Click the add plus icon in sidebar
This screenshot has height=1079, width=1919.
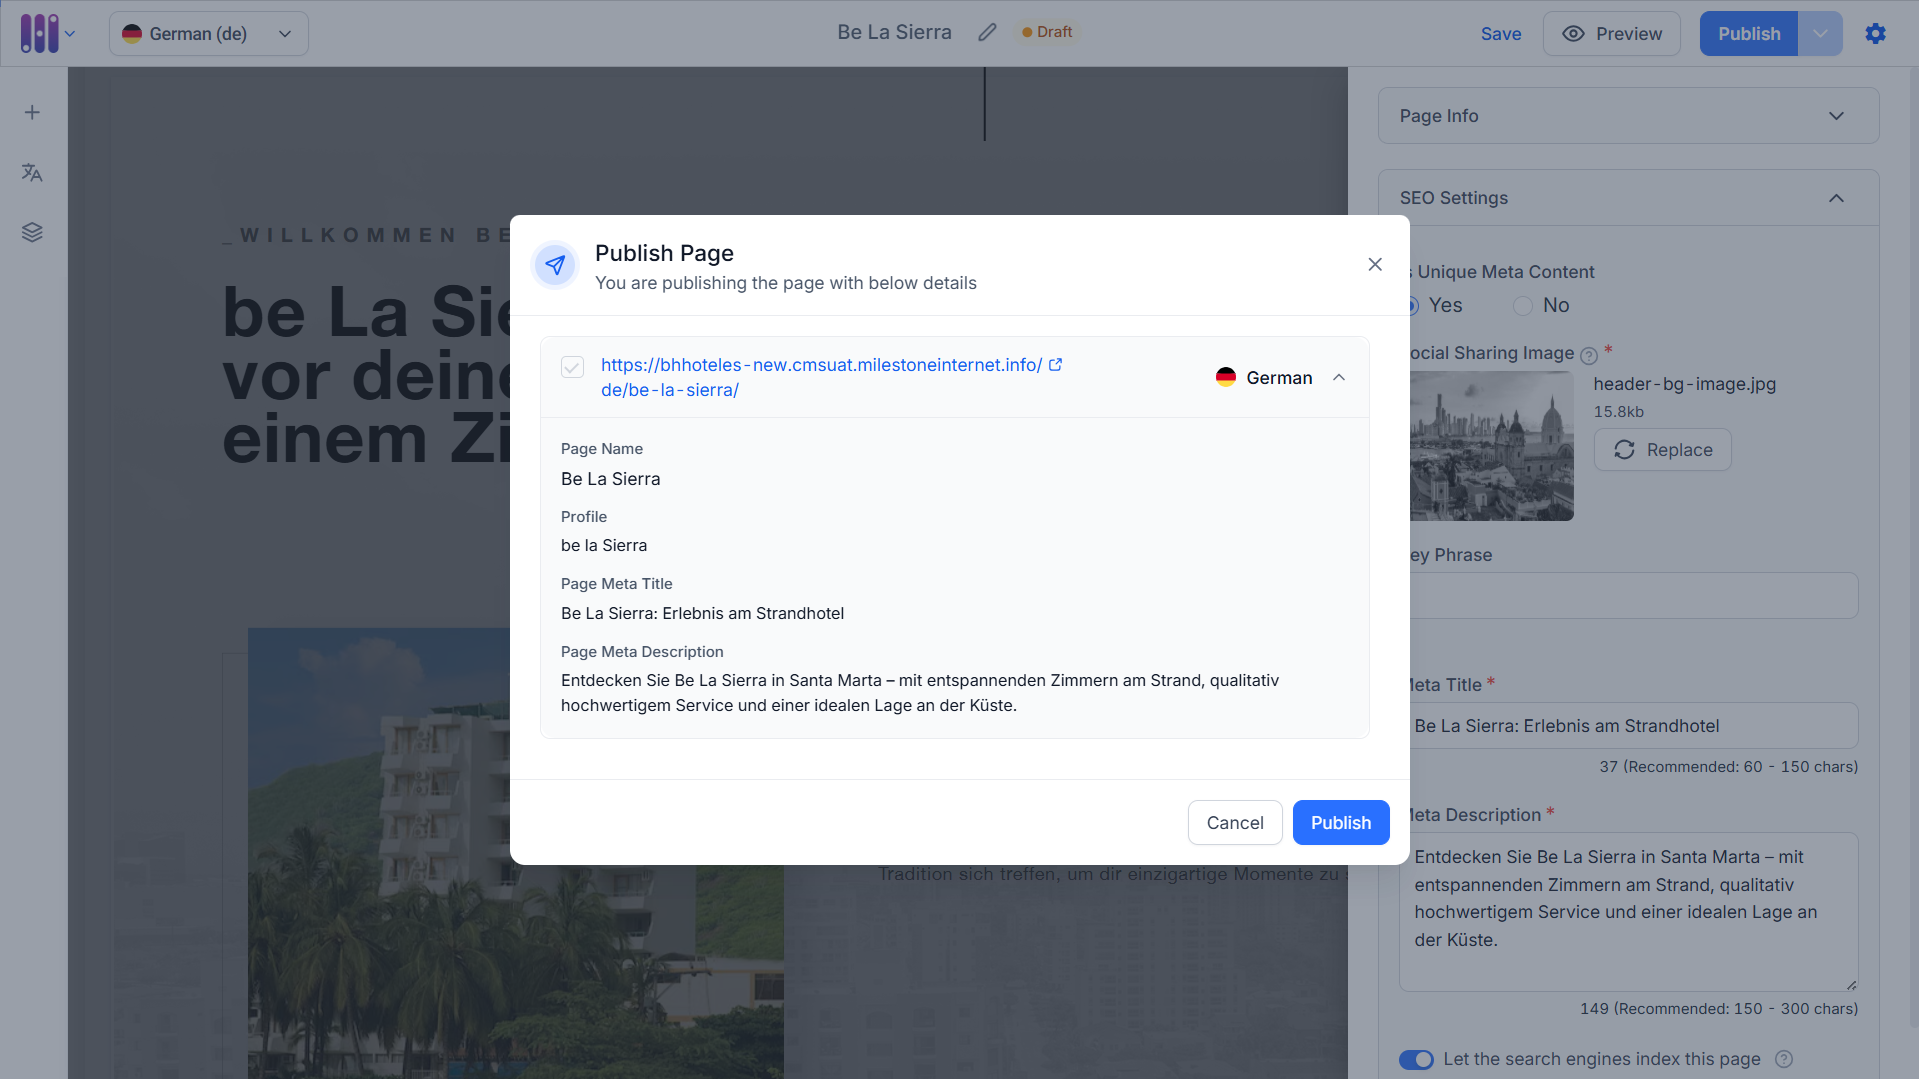pos(32,112)
